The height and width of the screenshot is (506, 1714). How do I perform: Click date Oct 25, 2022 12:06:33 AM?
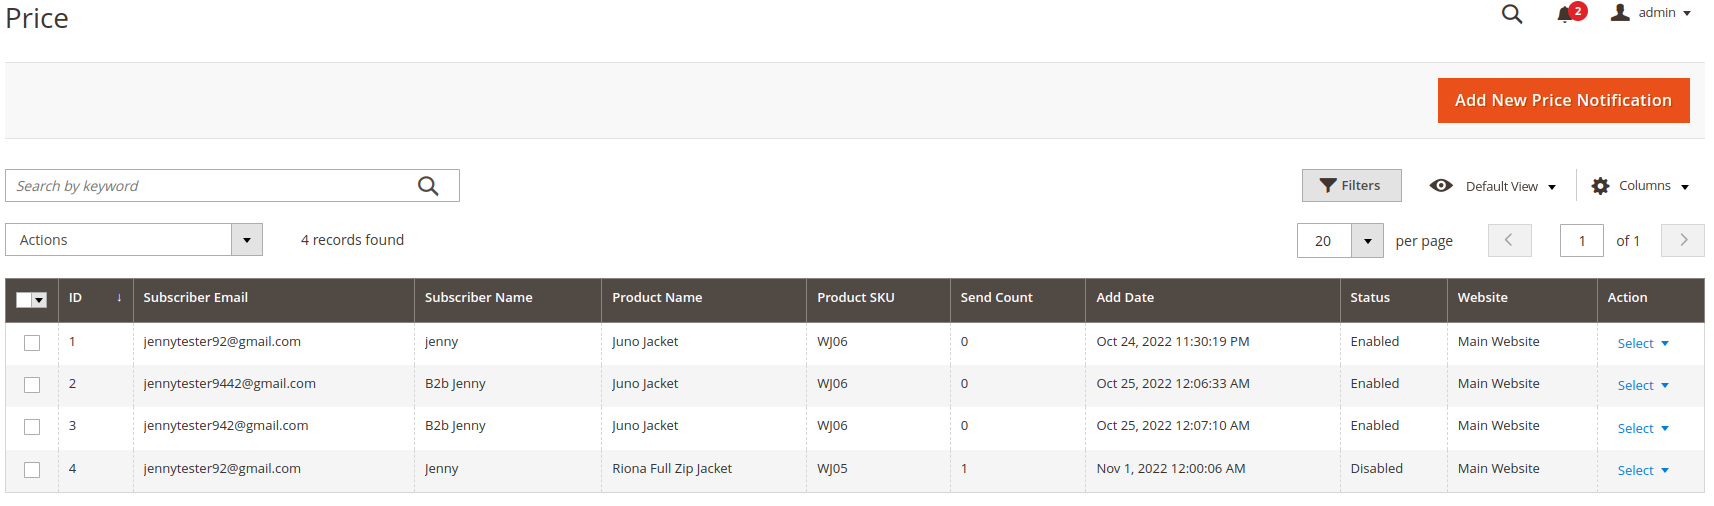[1173, 384]
